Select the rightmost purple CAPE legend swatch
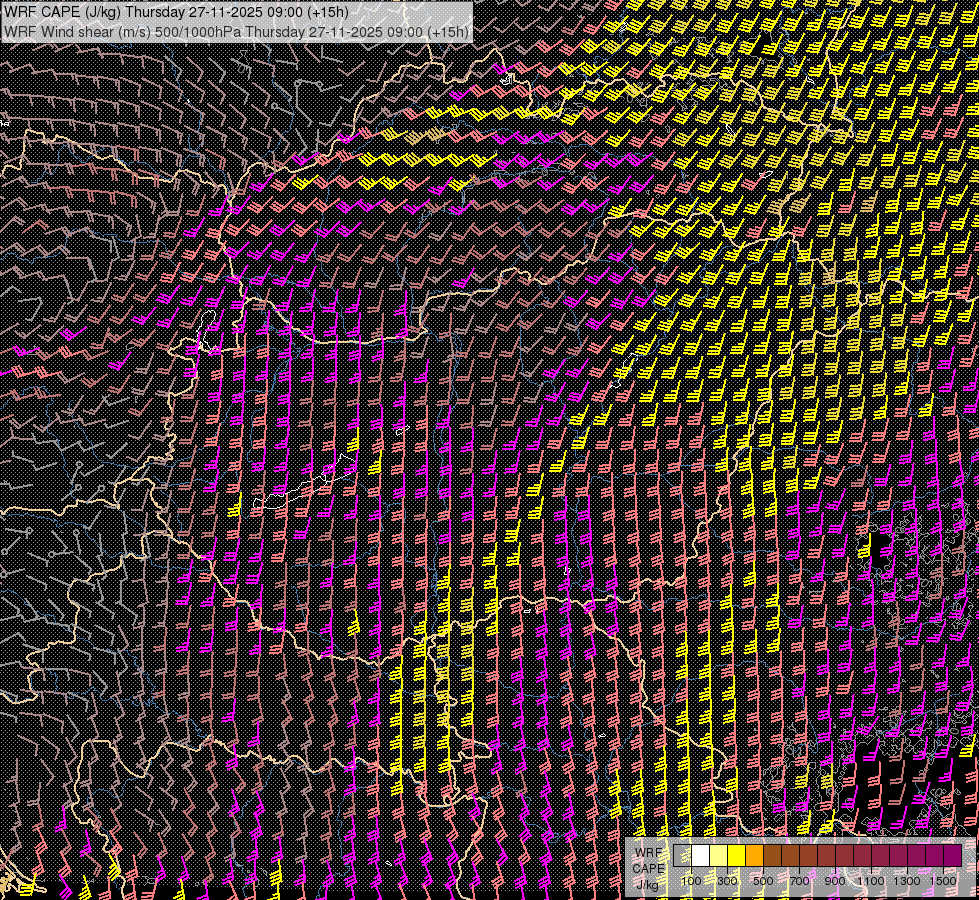Image resolution: width=979 pixels, height=900 pixels. click(x=953, y=855)
